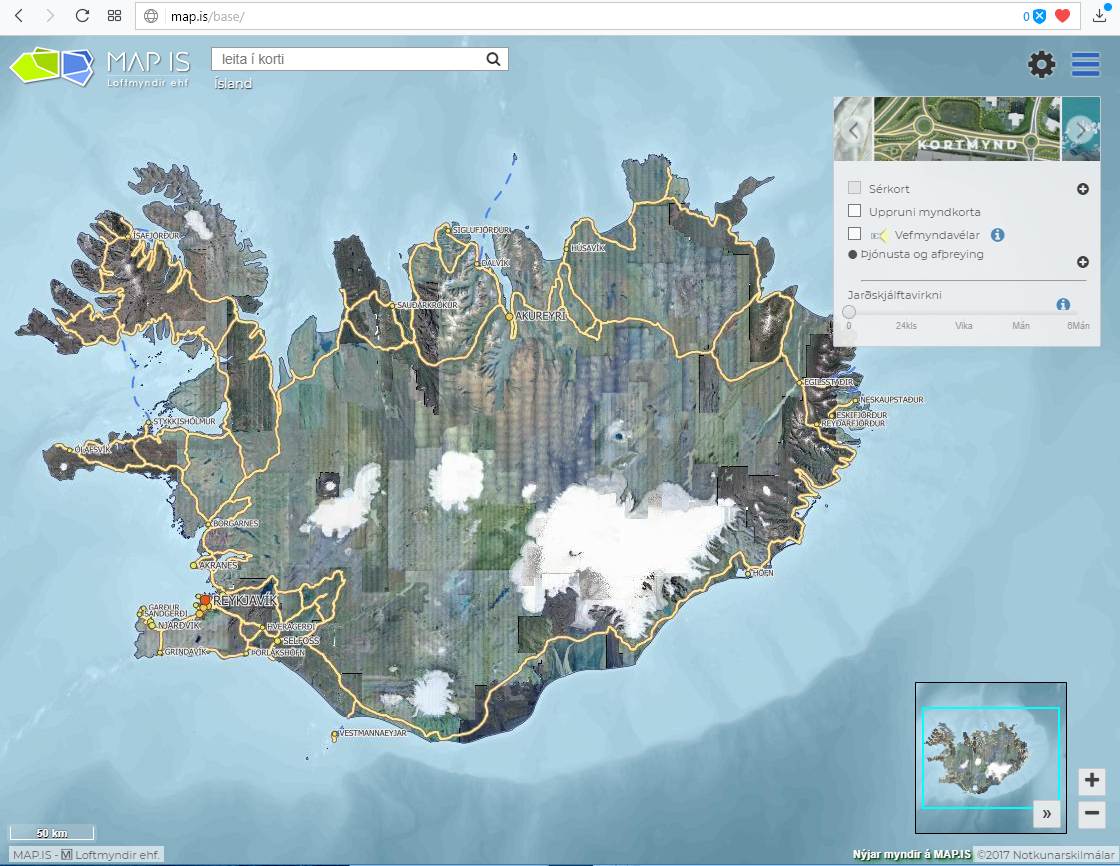Click the 'leita í korti' search field
Screen dimensions: 1120x866
pyautogui.click(x=346, y=59)
